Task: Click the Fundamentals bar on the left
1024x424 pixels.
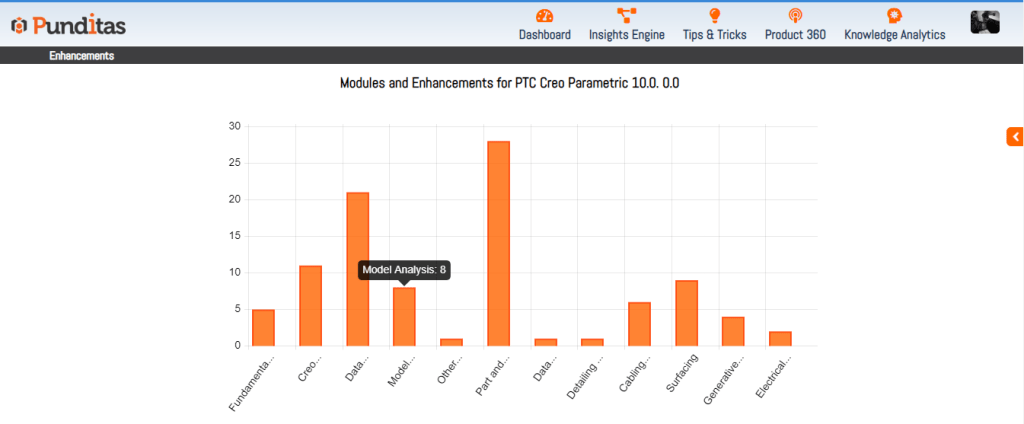Action: point(263,328)
